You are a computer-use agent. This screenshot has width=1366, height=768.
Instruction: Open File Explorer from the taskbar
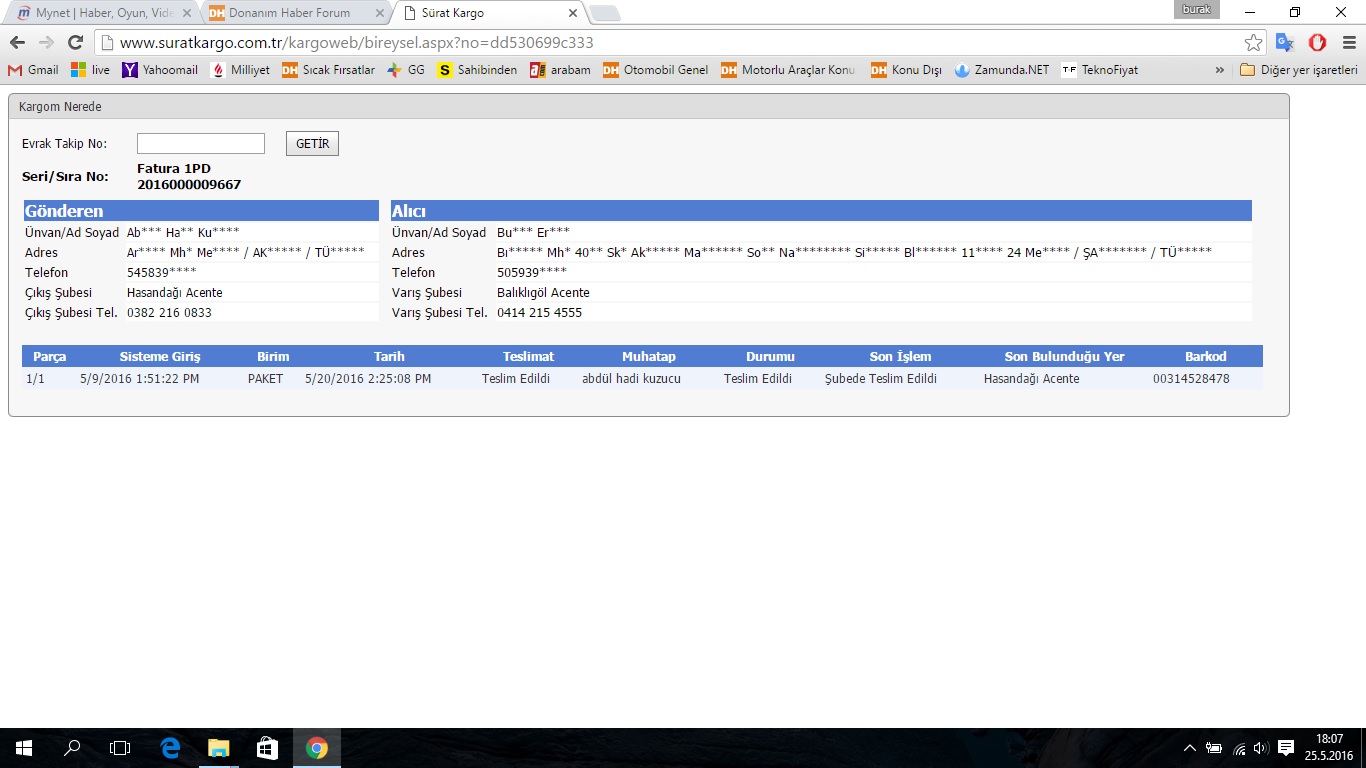point(218,748)
